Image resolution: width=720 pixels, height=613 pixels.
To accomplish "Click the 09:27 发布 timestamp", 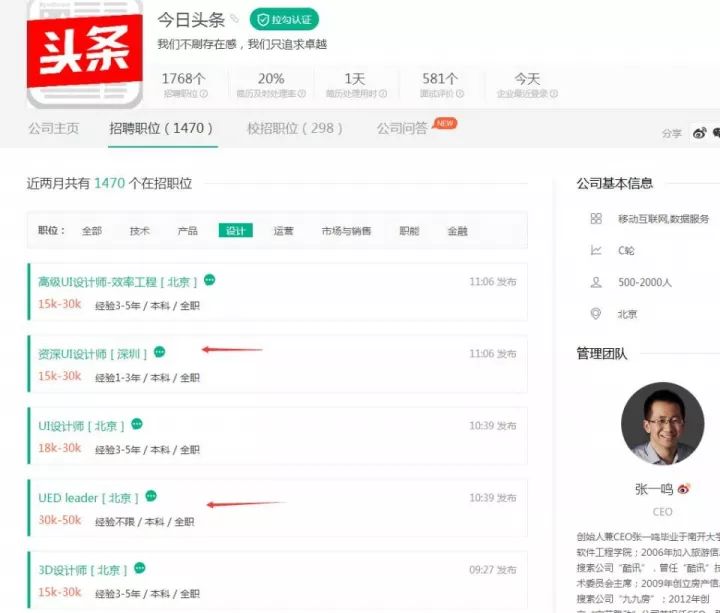I will [493, 570].
